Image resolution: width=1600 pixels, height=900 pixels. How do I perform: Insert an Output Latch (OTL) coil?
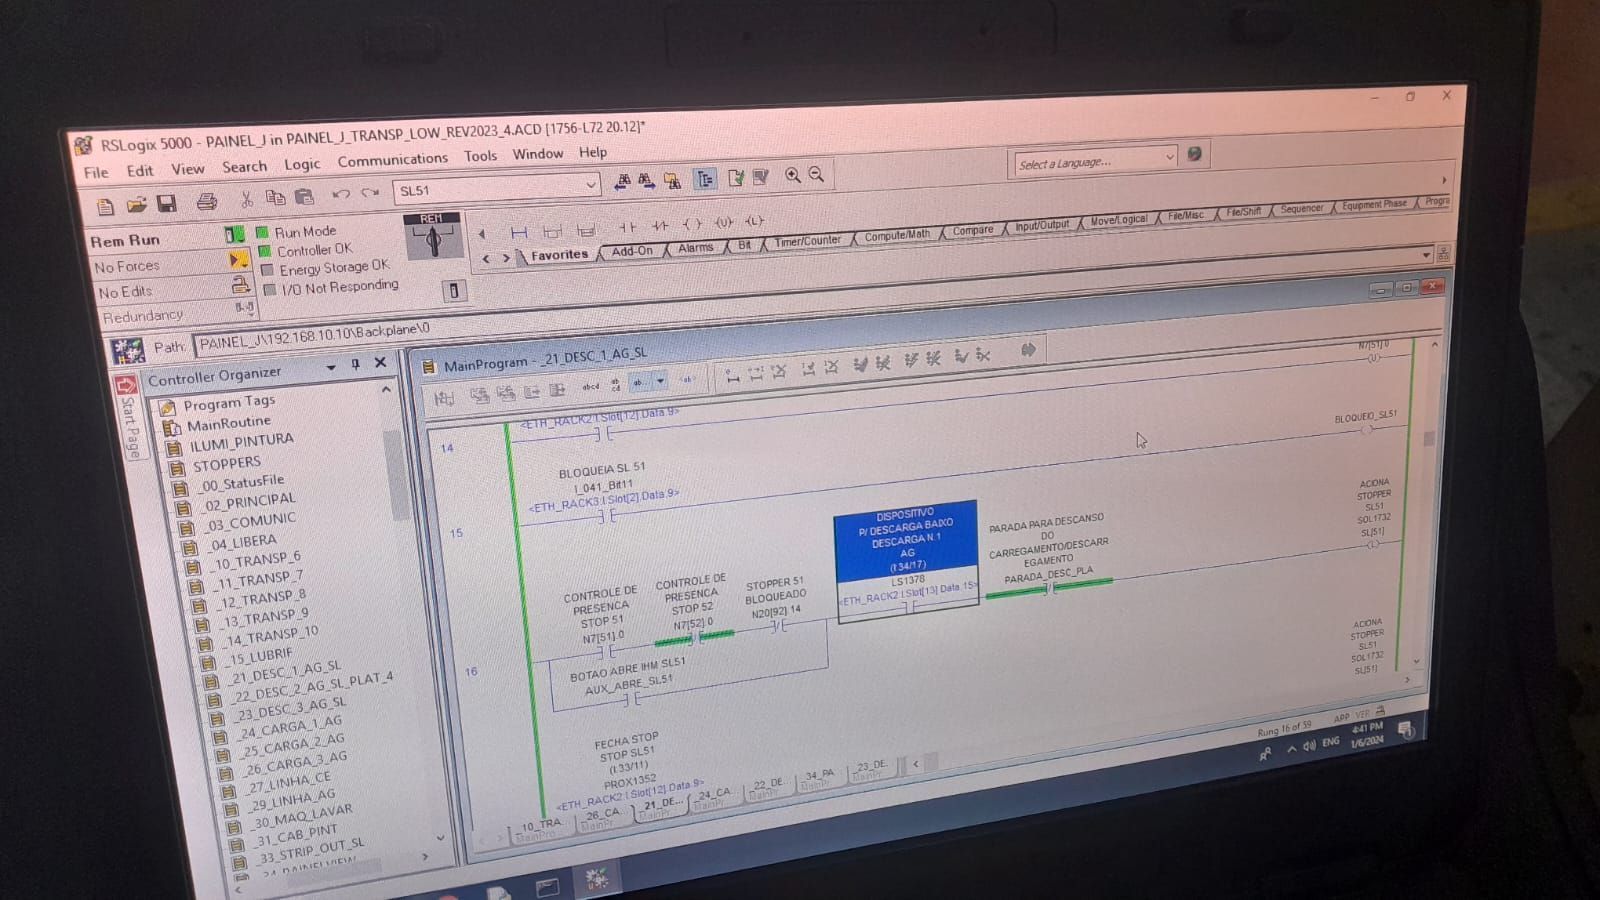click(x=755, y=221)
